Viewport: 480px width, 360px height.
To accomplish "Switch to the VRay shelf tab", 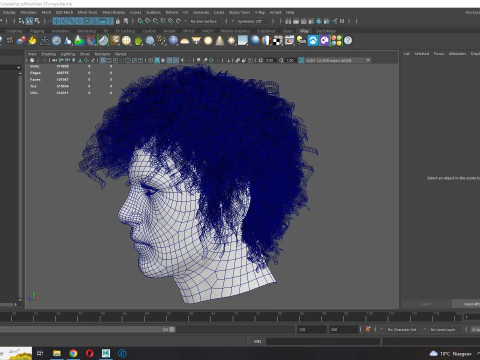I will tap(304, 31).
